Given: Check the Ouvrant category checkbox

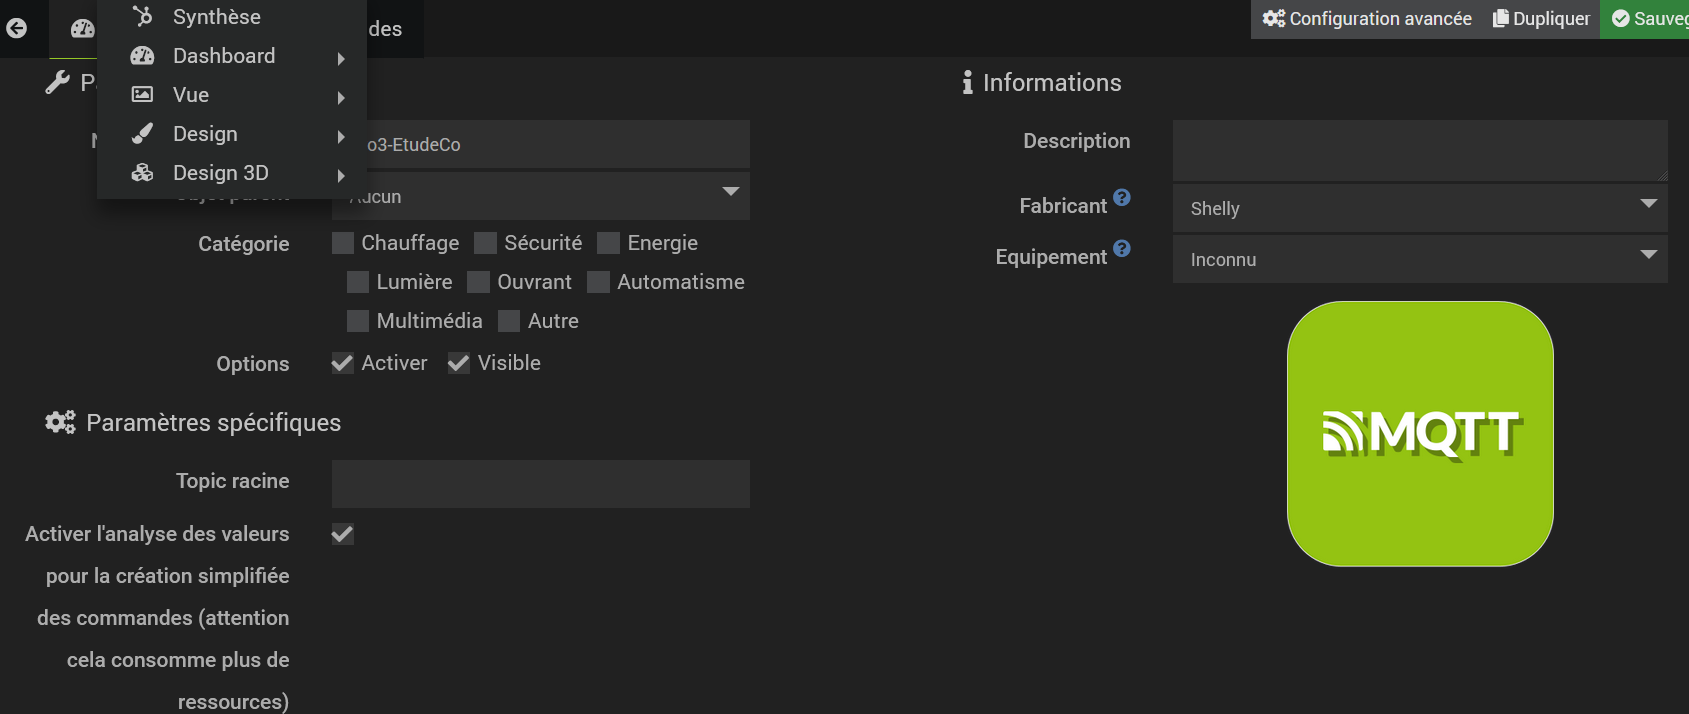Looking at the screenshot, I should 479,282.
